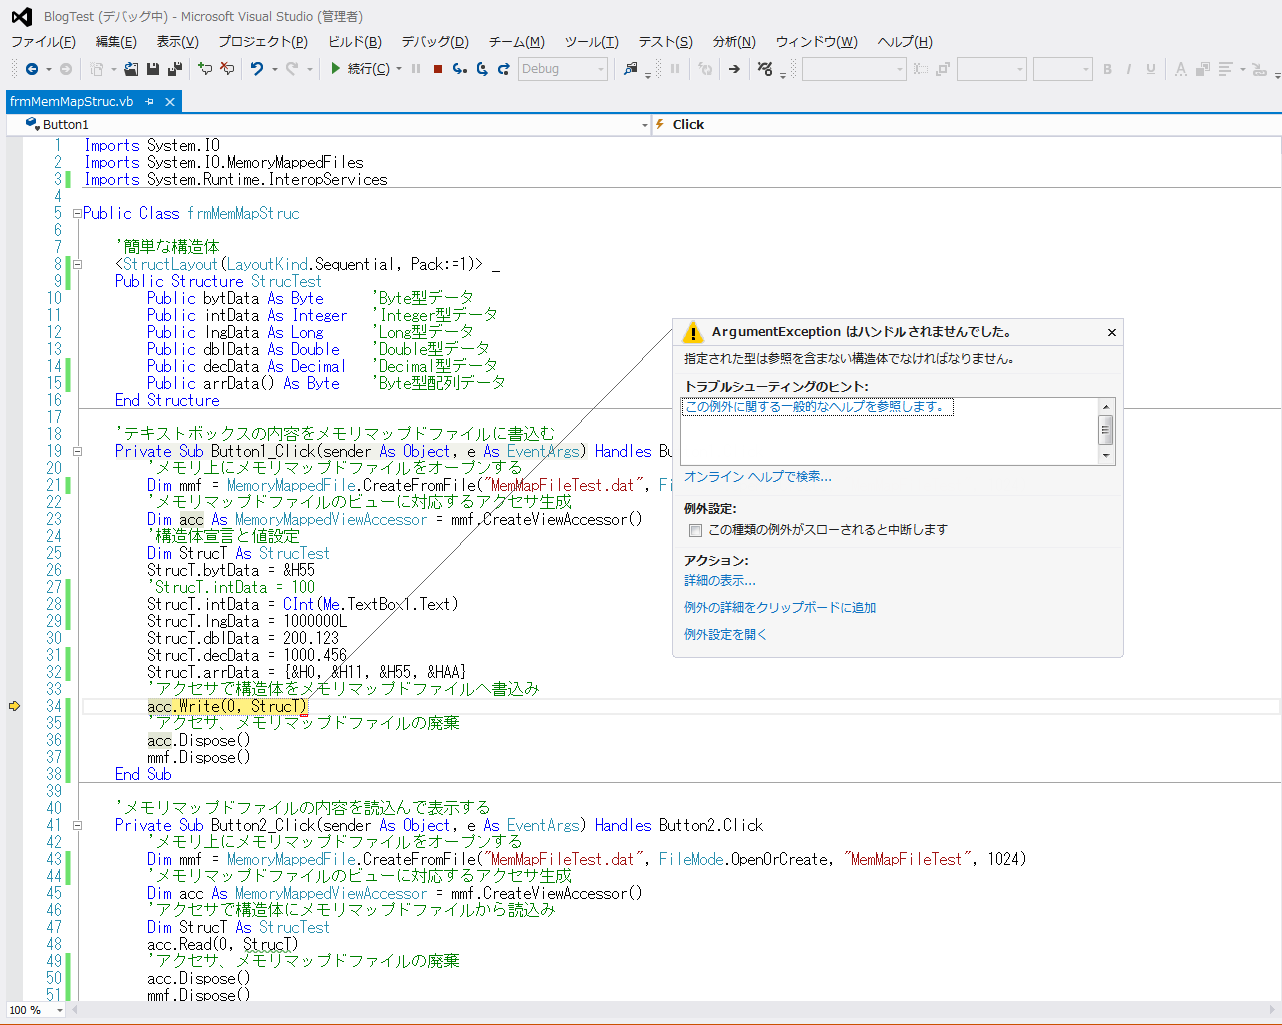Pin the frmMemMapStruc.vb tab
The image size is (1282, 1025).
pos(150,102)
